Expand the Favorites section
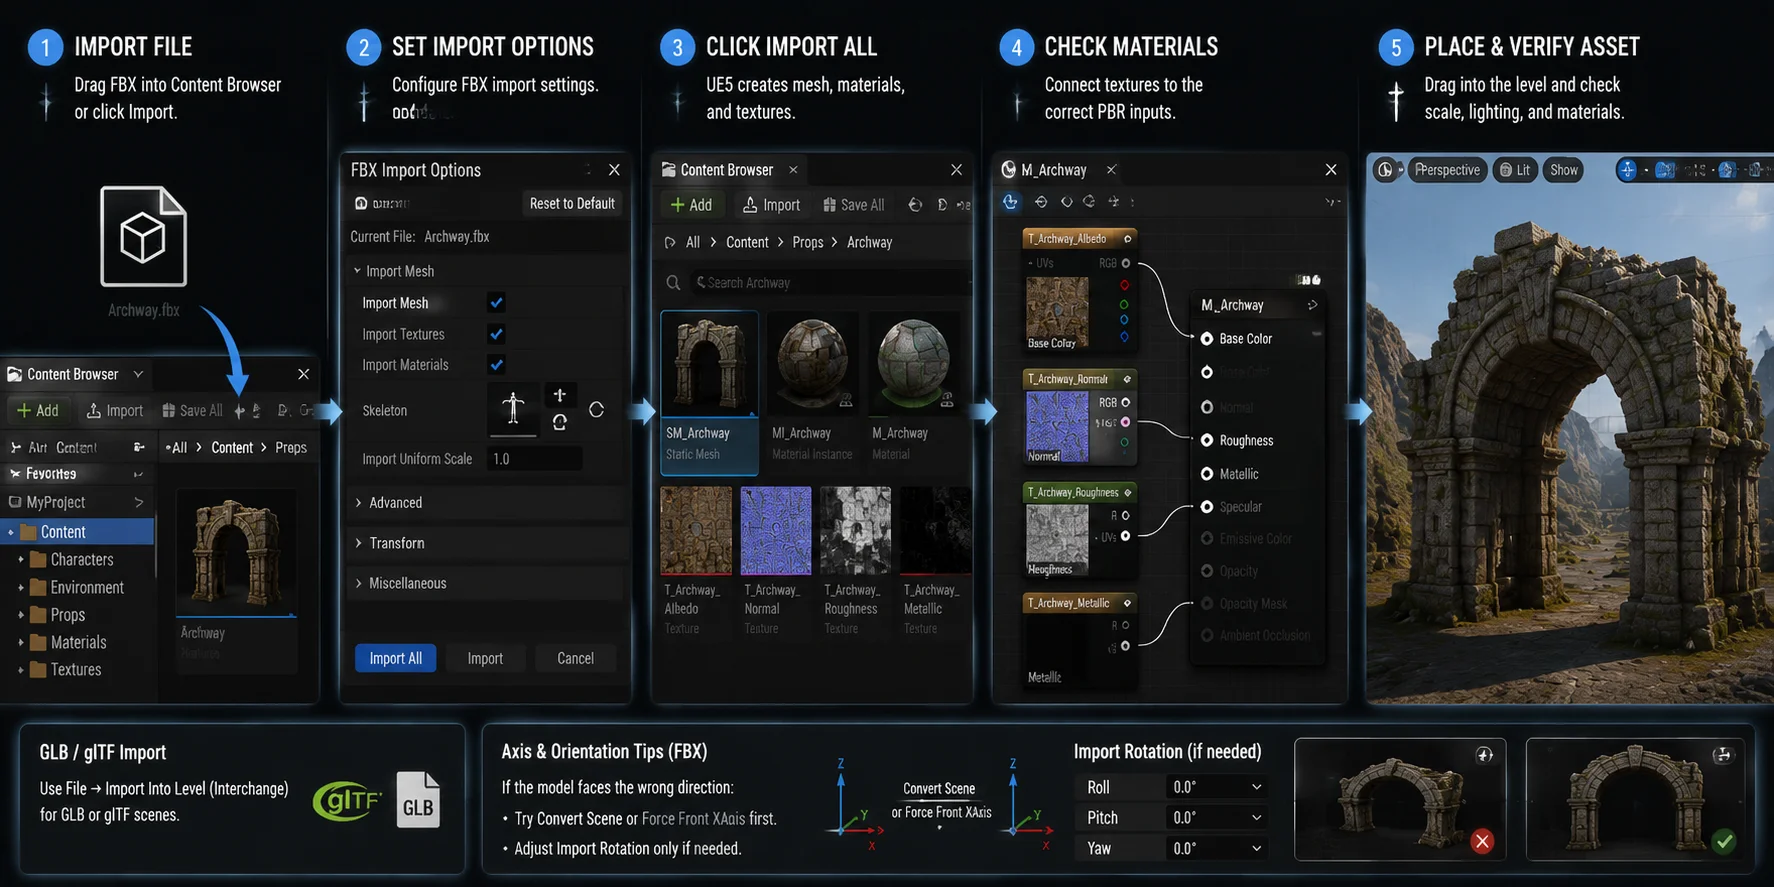This screenshot has height=887, width=1774. [x=139, y=473]
